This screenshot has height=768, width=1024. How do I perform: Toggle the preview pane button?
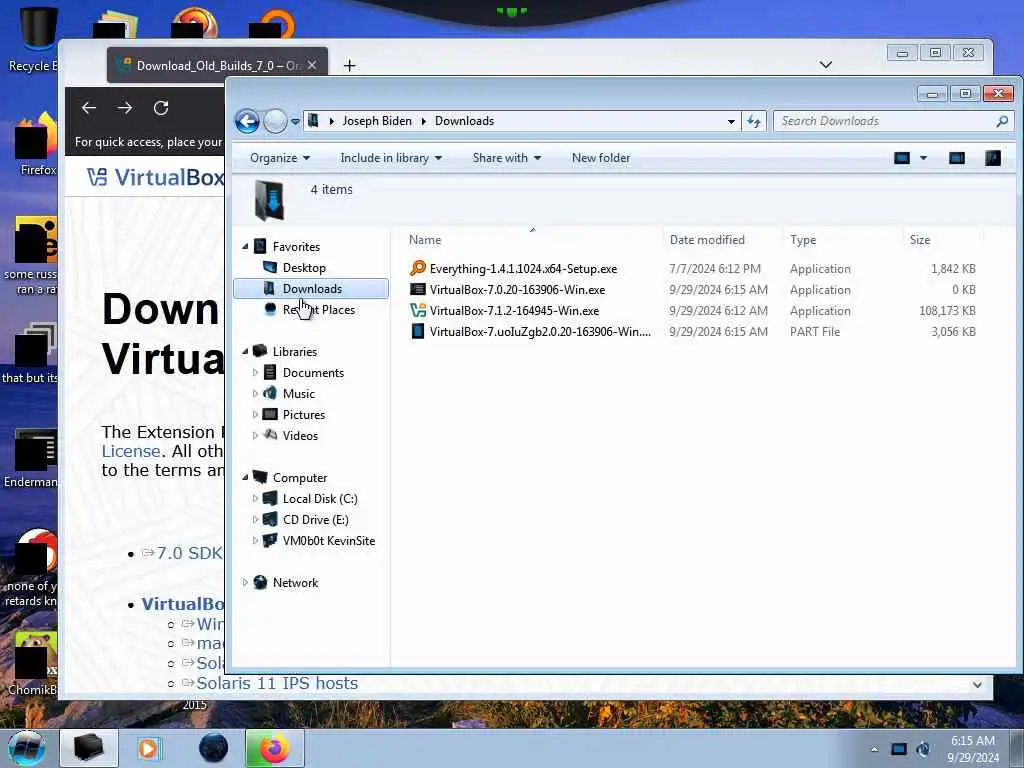957,158
